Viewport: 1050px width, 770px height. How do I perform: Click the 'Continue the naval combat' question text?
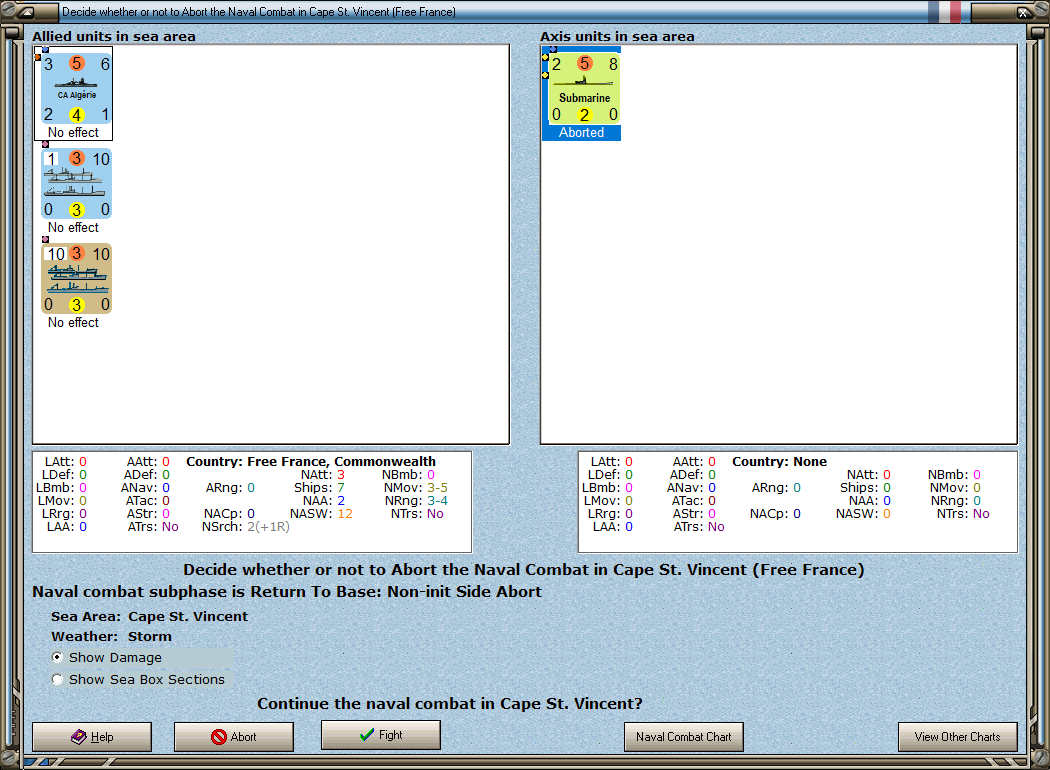[x=449, y=704]
